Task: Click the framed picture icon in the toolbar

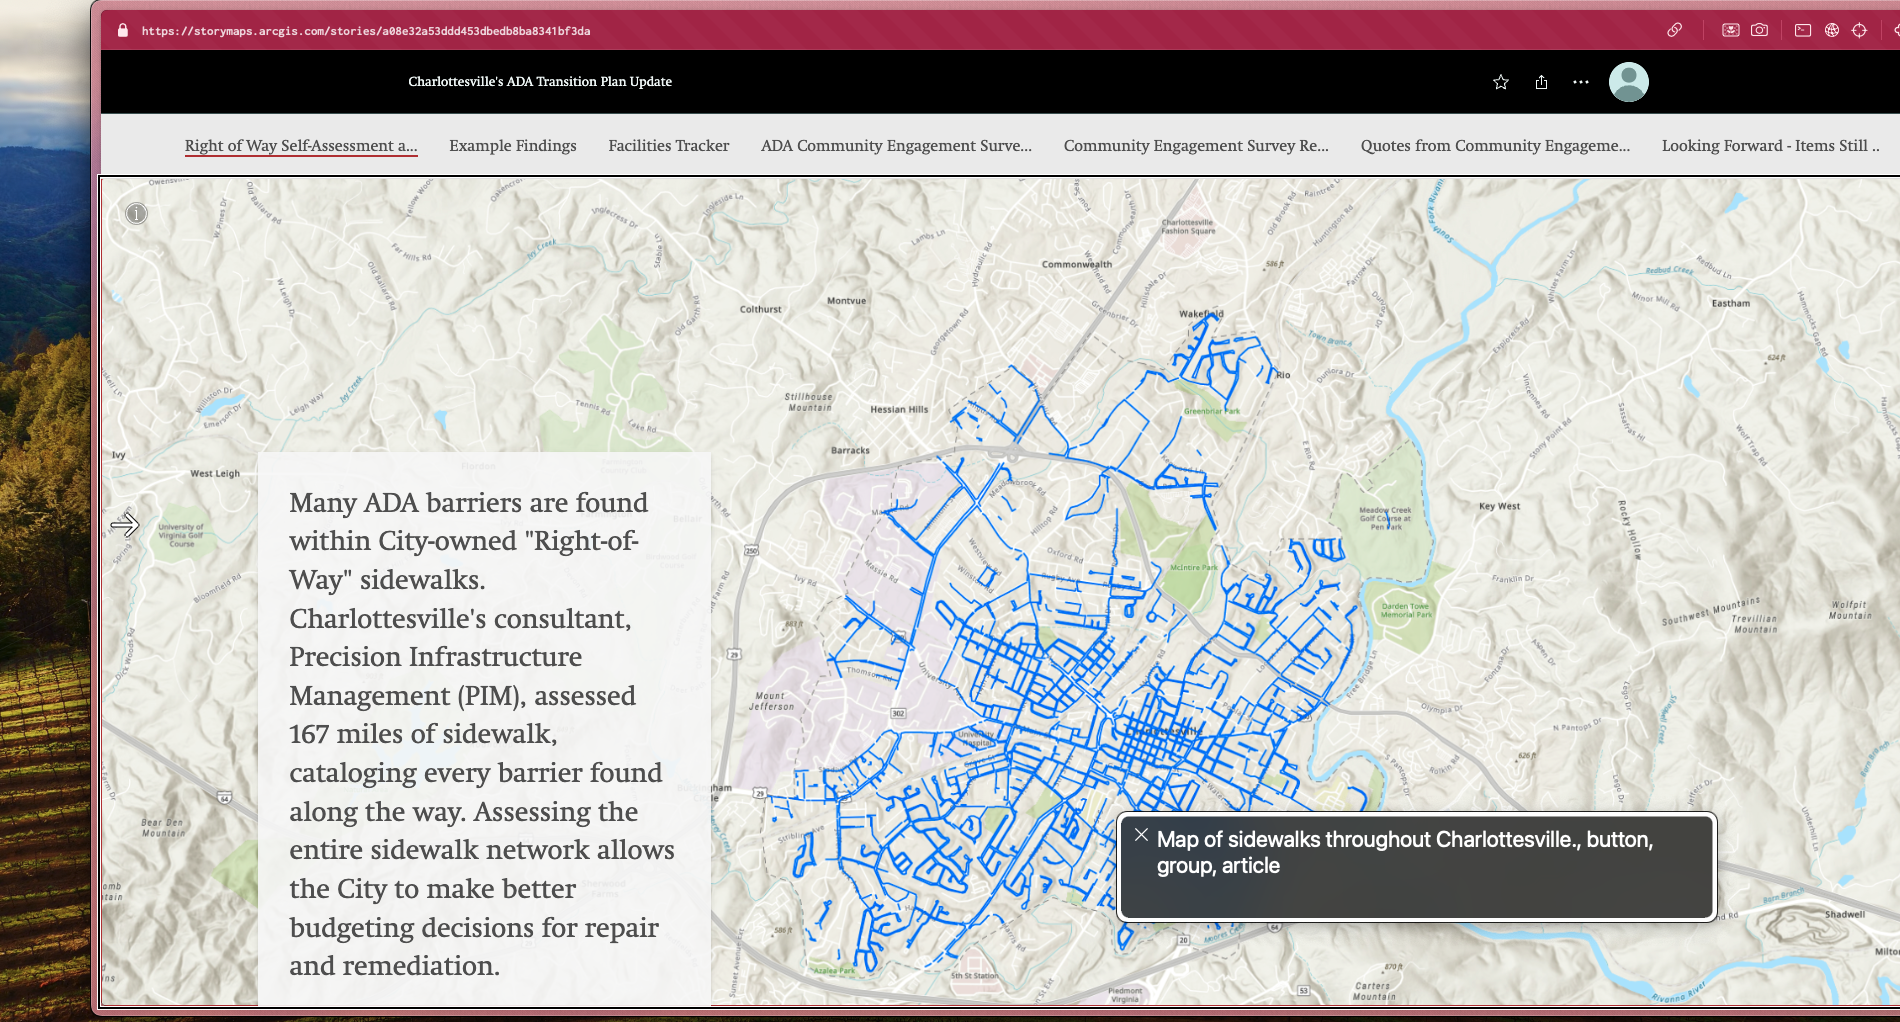Action: point(1731,30)
